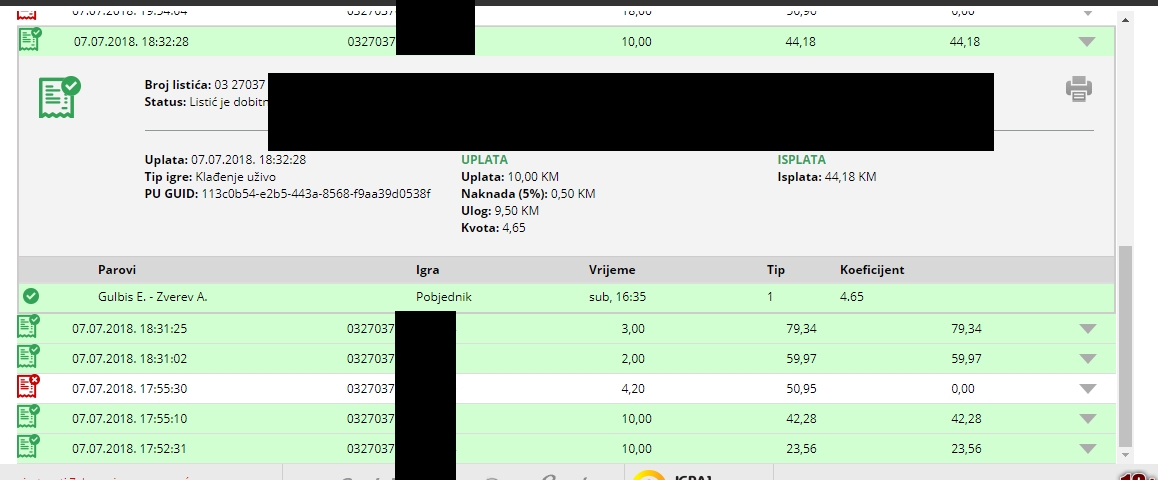1158x480 pixels.
Task: Expand the 17:52:31 ticket row arrow
Action: click(x=1087, y=449)
